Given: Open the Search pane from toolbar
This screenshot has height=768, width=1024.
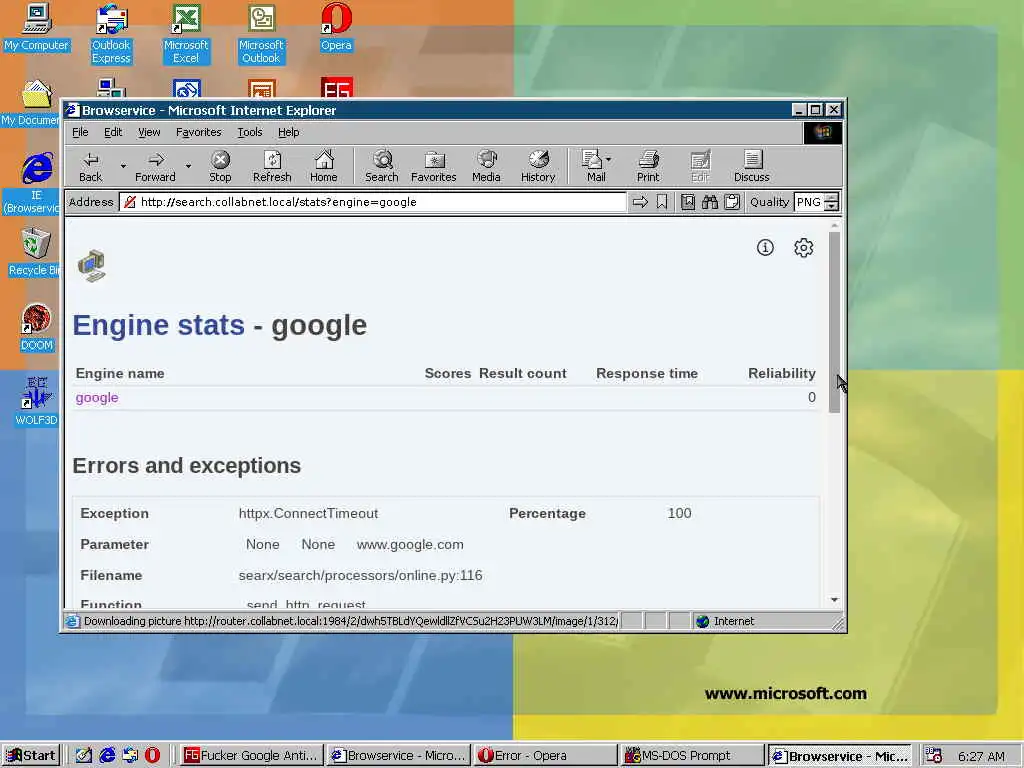Looking at the screenshot, I should click(x=381, y=167).
